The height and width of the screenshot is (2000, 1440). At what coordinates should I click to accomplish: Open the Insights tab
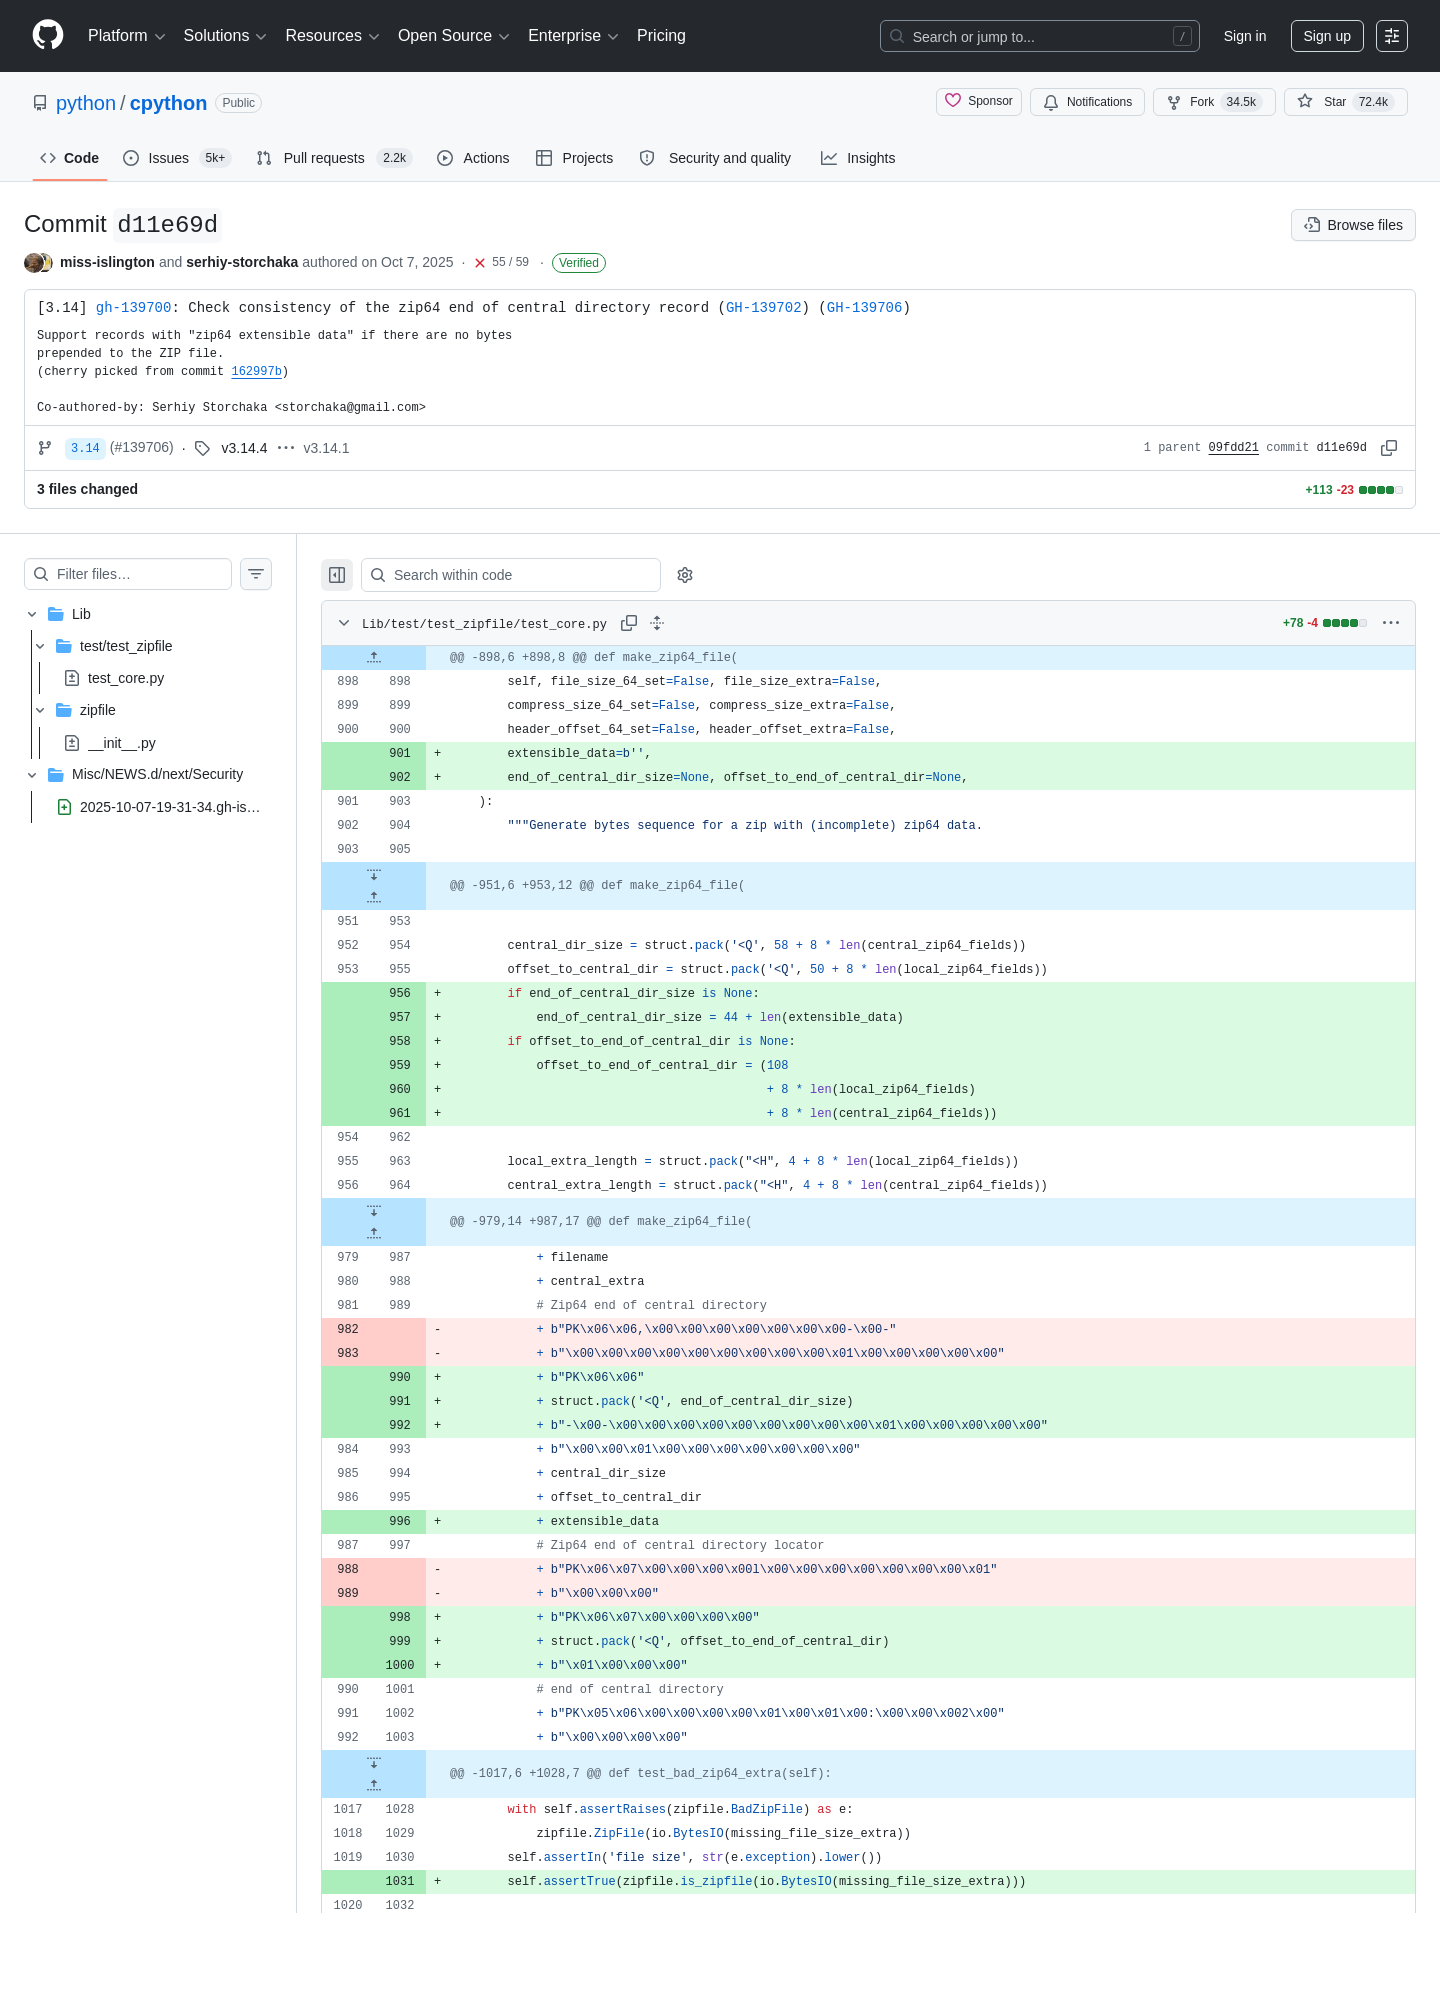(858, 158)
